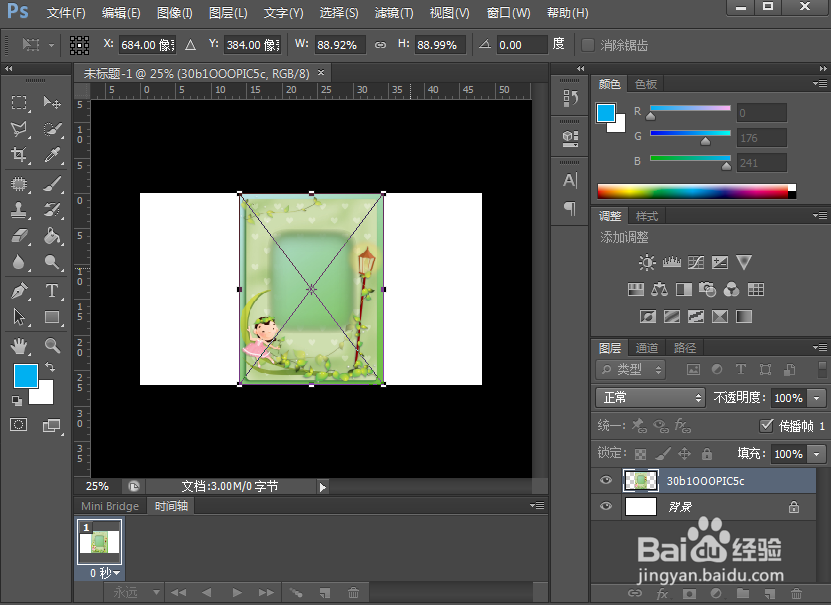Reset default foreground and background colors
This screenshot has width=831, height=605.
(x=17, y=401)
